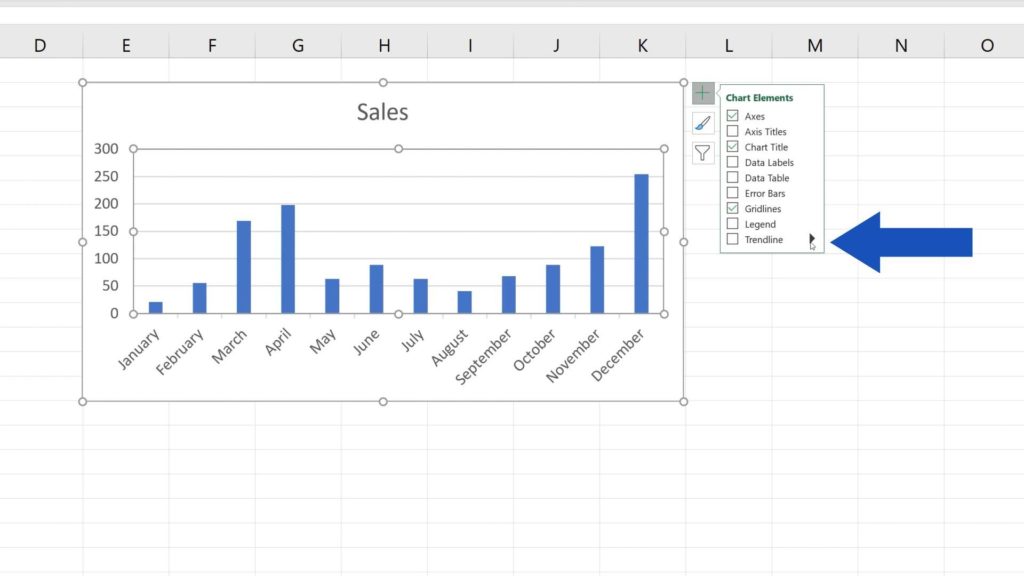Select the April bar
The height and width of the screenshot is (576, 1024).
pyautogui.click(x=288, y=259)
